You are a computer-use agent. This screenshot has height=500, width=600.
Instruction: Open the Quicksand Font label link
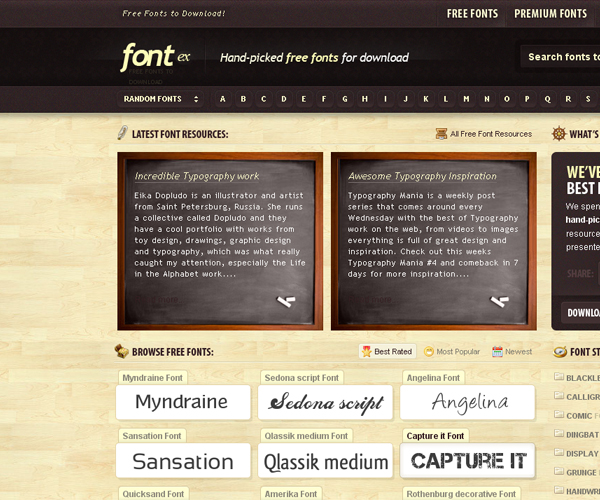[153, 494]
